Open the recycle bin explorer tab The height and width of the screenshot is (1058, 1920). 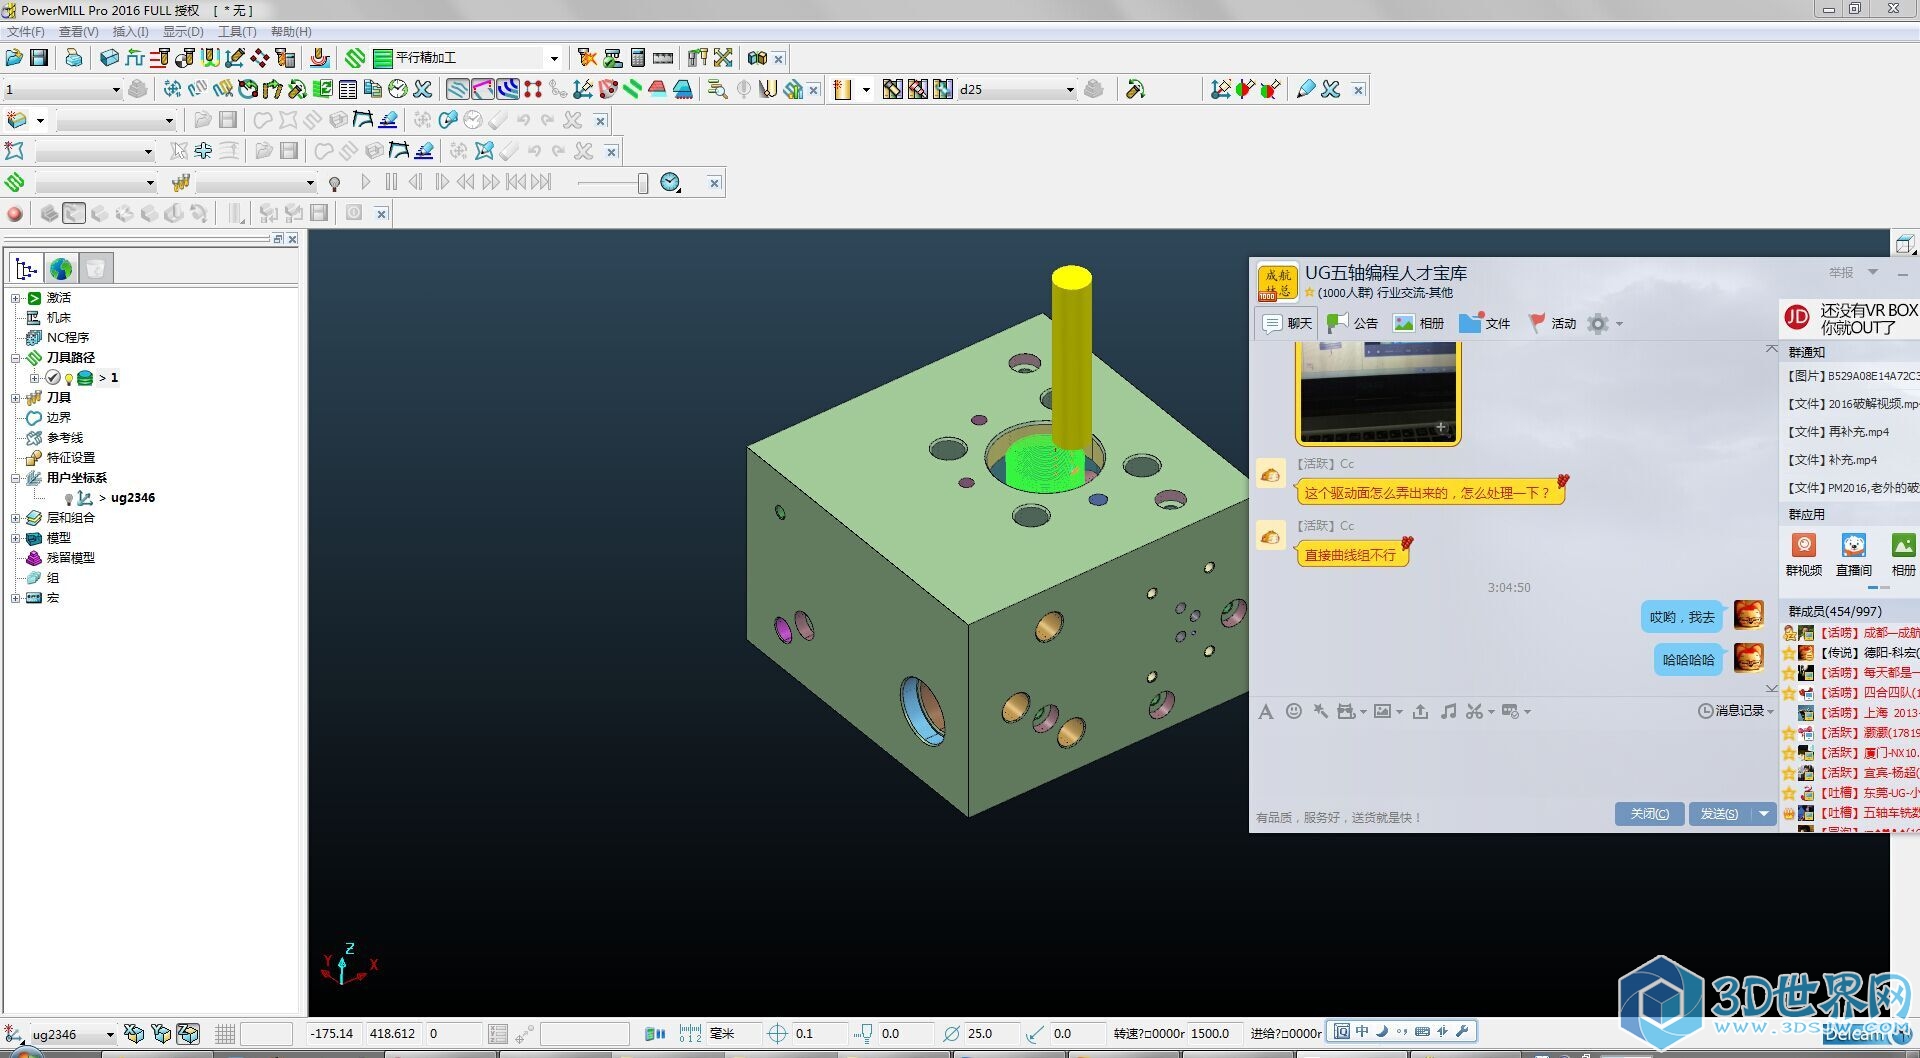(x=95, y=269)
